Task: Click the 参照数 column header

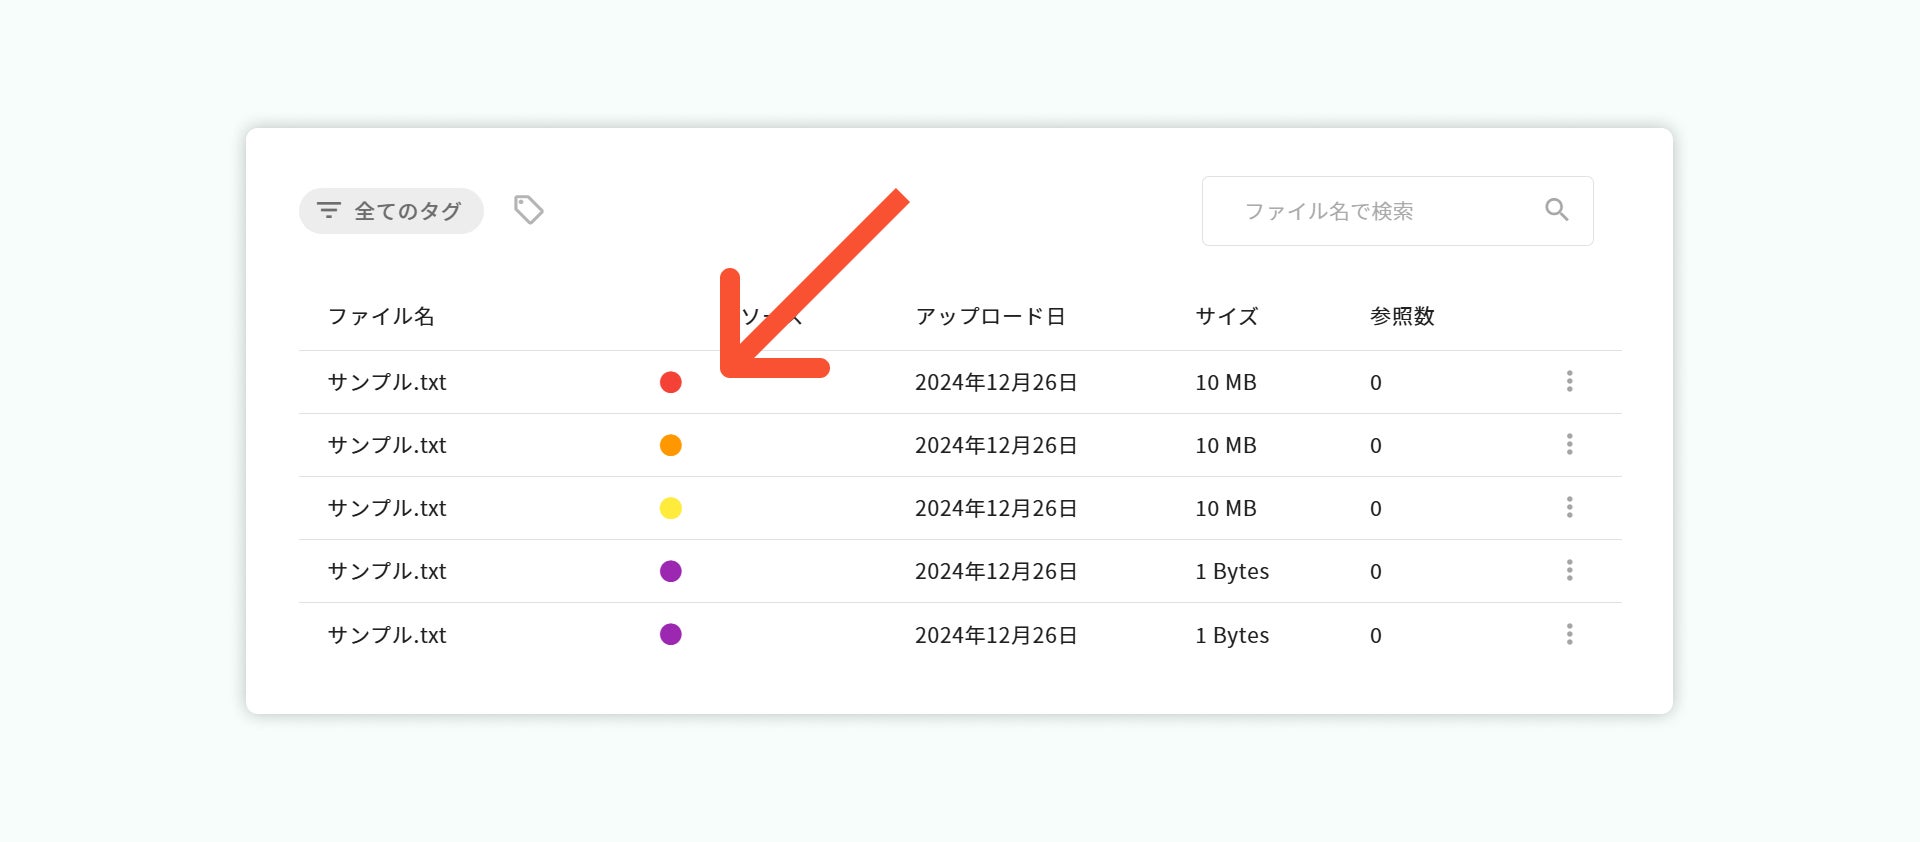Action: (x=1402, y=317)
